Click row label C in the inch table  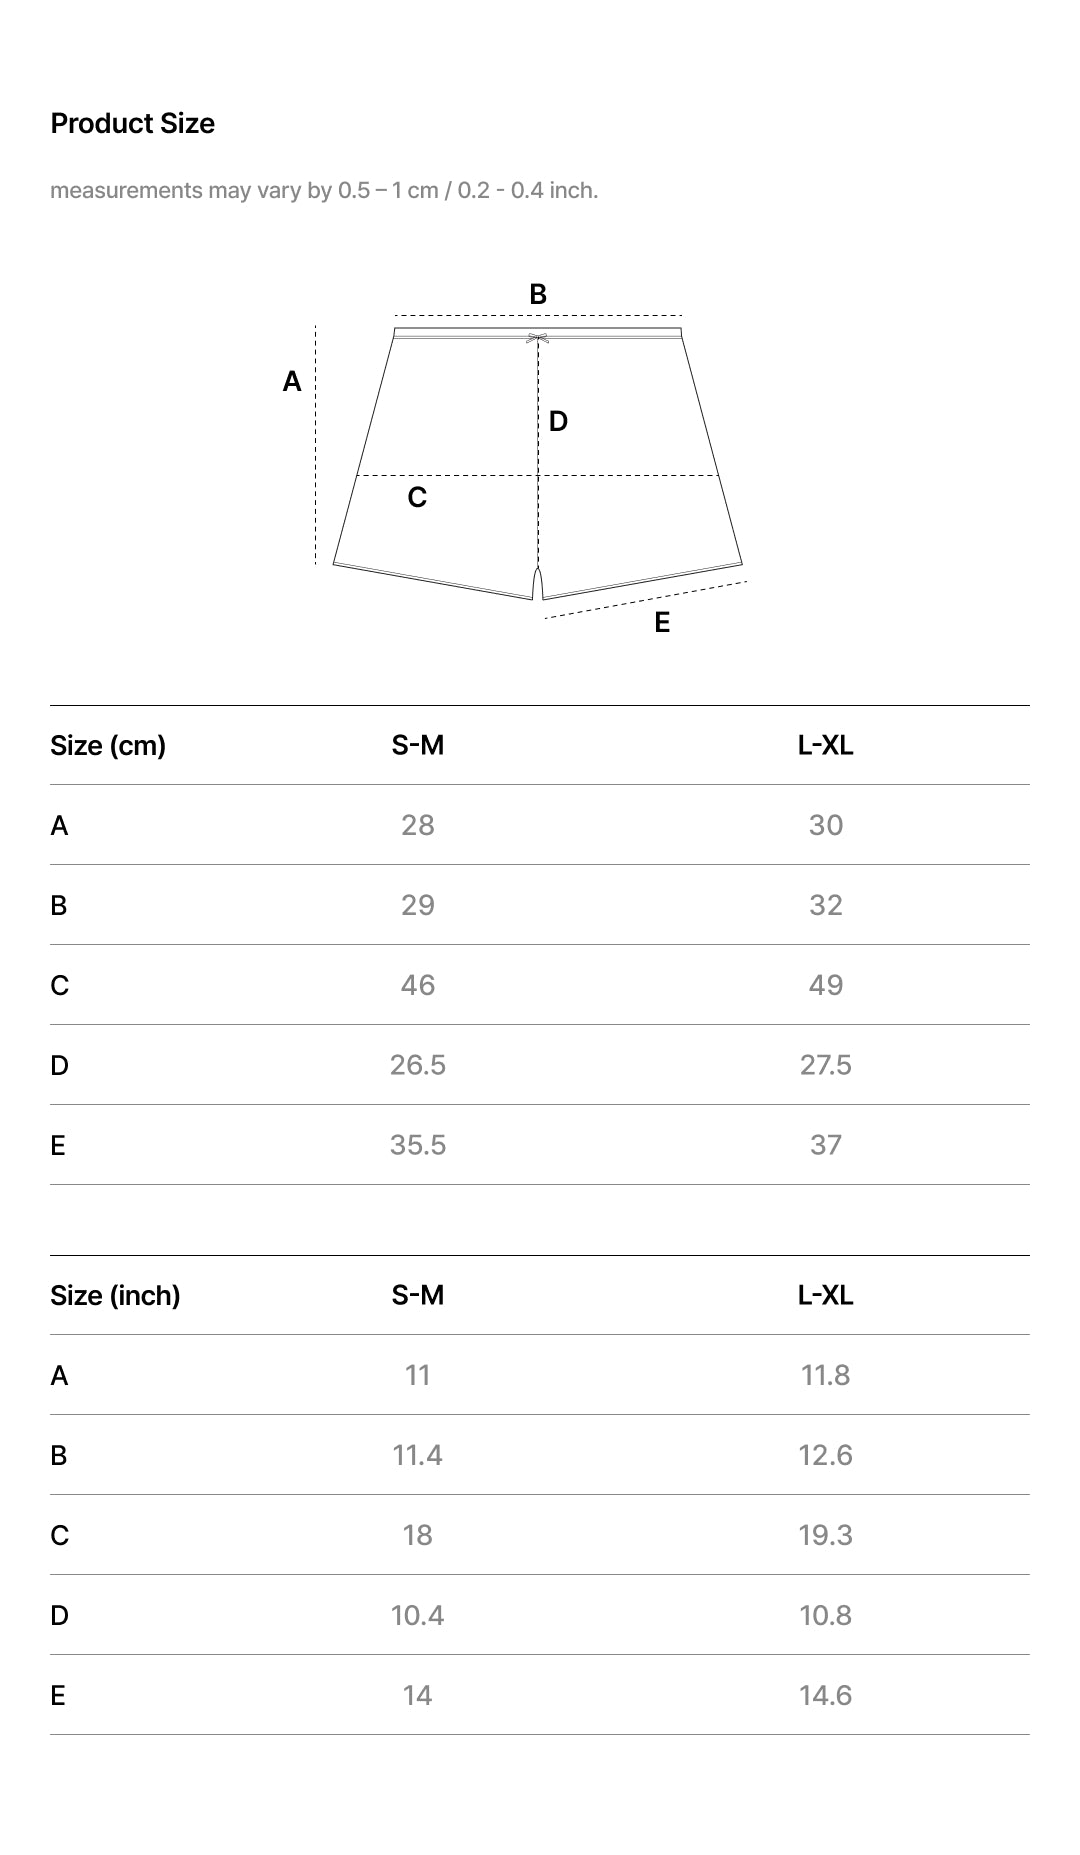60,1535
